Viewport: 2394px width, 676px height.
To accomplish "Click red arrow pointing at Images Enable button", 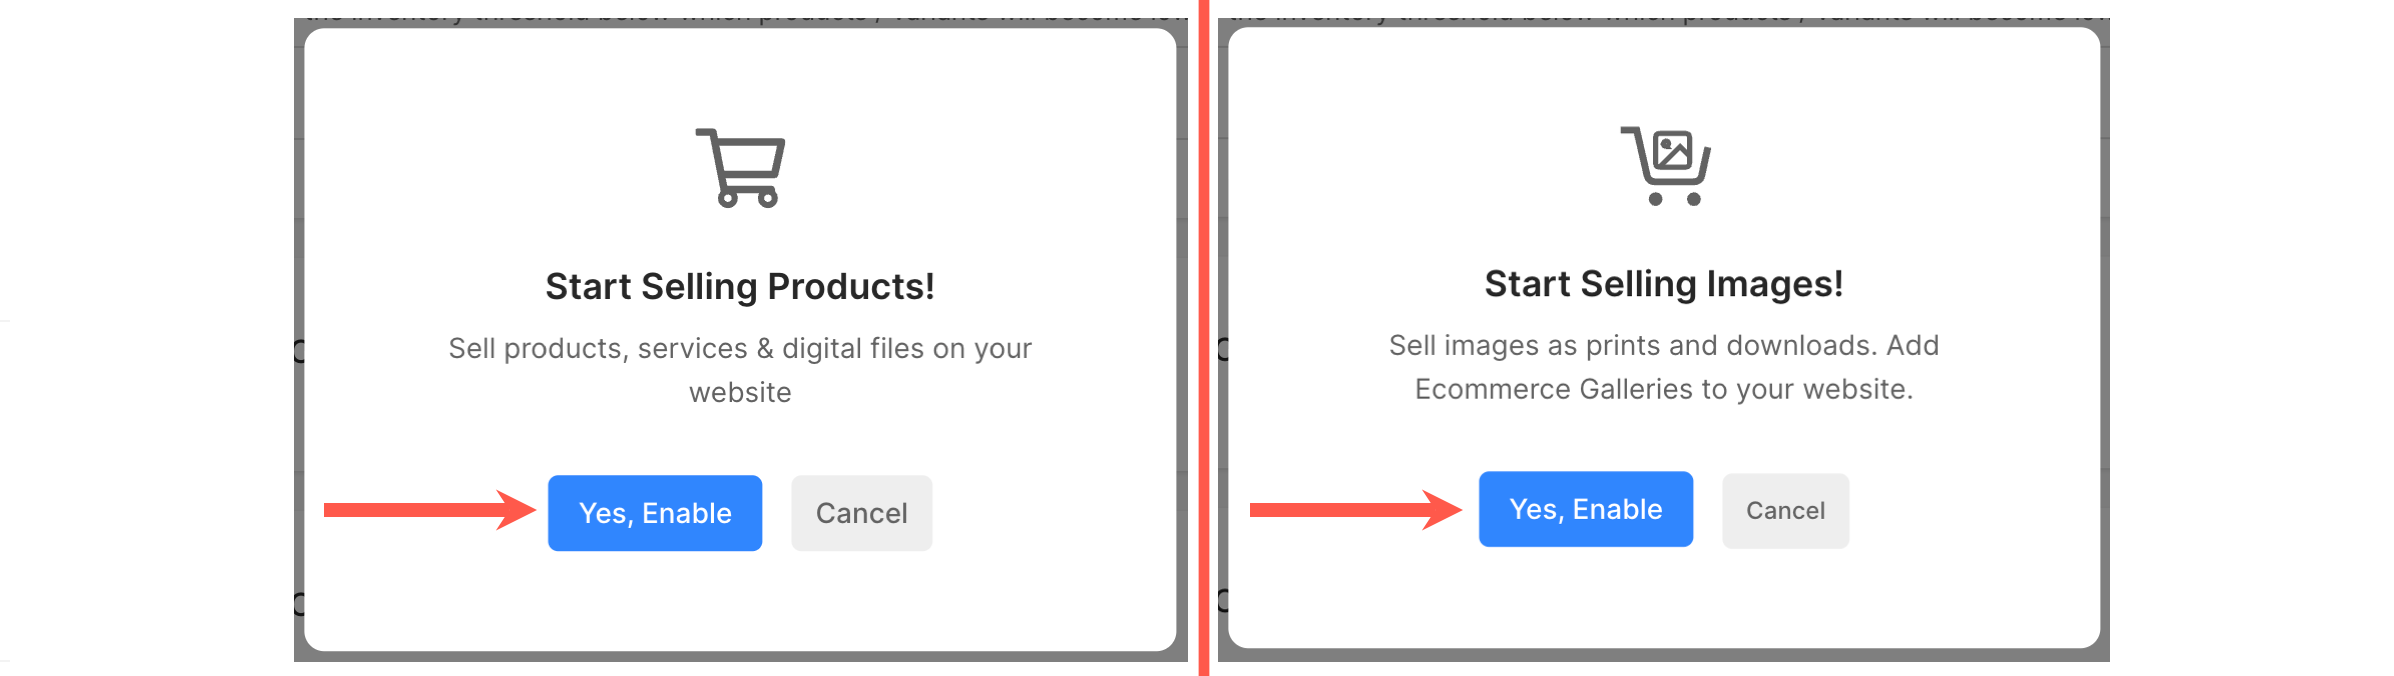I will 1356,510.
